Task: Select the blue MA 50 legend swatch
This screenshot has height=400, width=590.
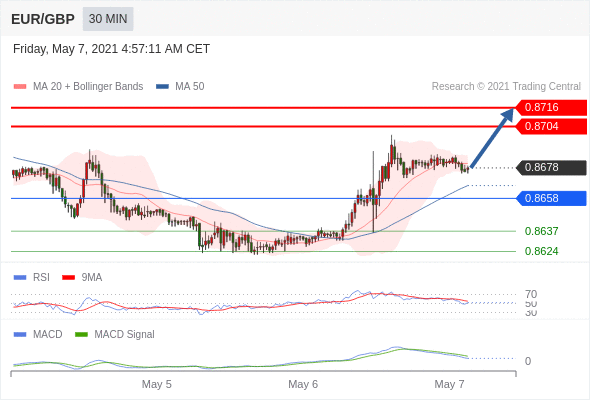Action: click(x=162, y=87)
